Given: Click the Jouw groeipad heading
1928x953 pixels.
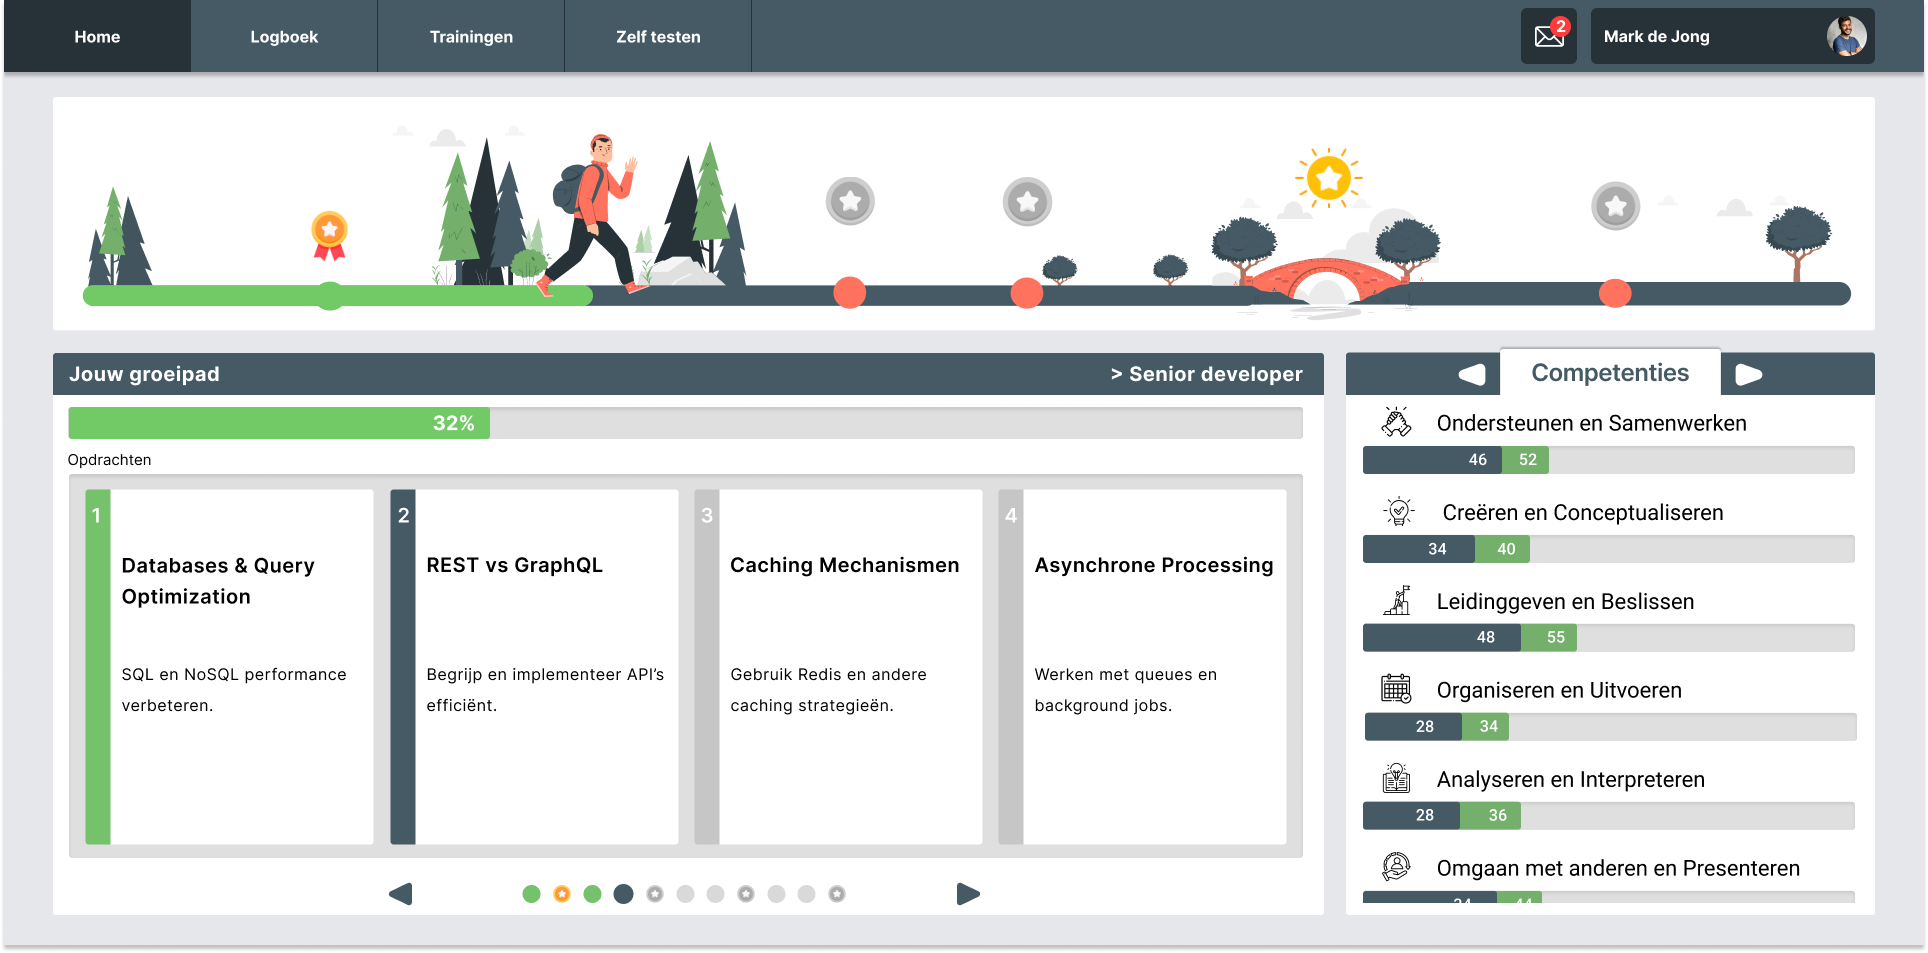Looking at the screenshot, I should coord(144,374).
